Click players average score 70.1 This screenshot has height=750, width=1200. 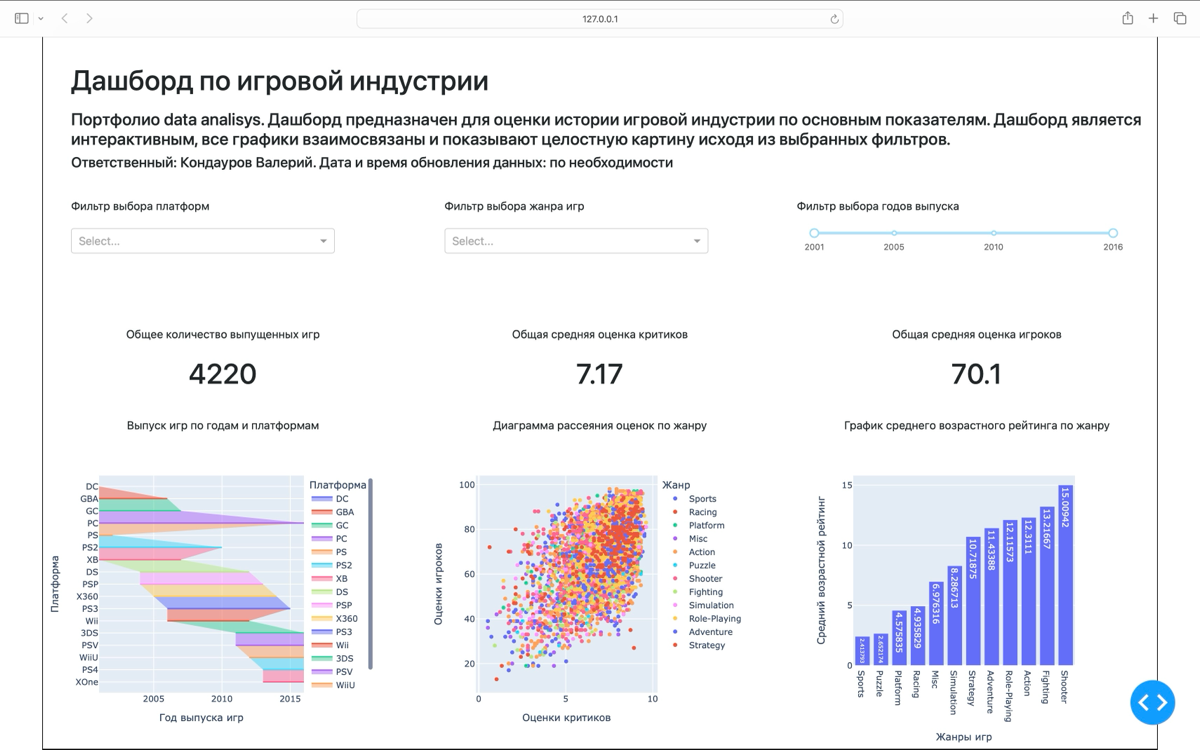(x=977, y=374)
